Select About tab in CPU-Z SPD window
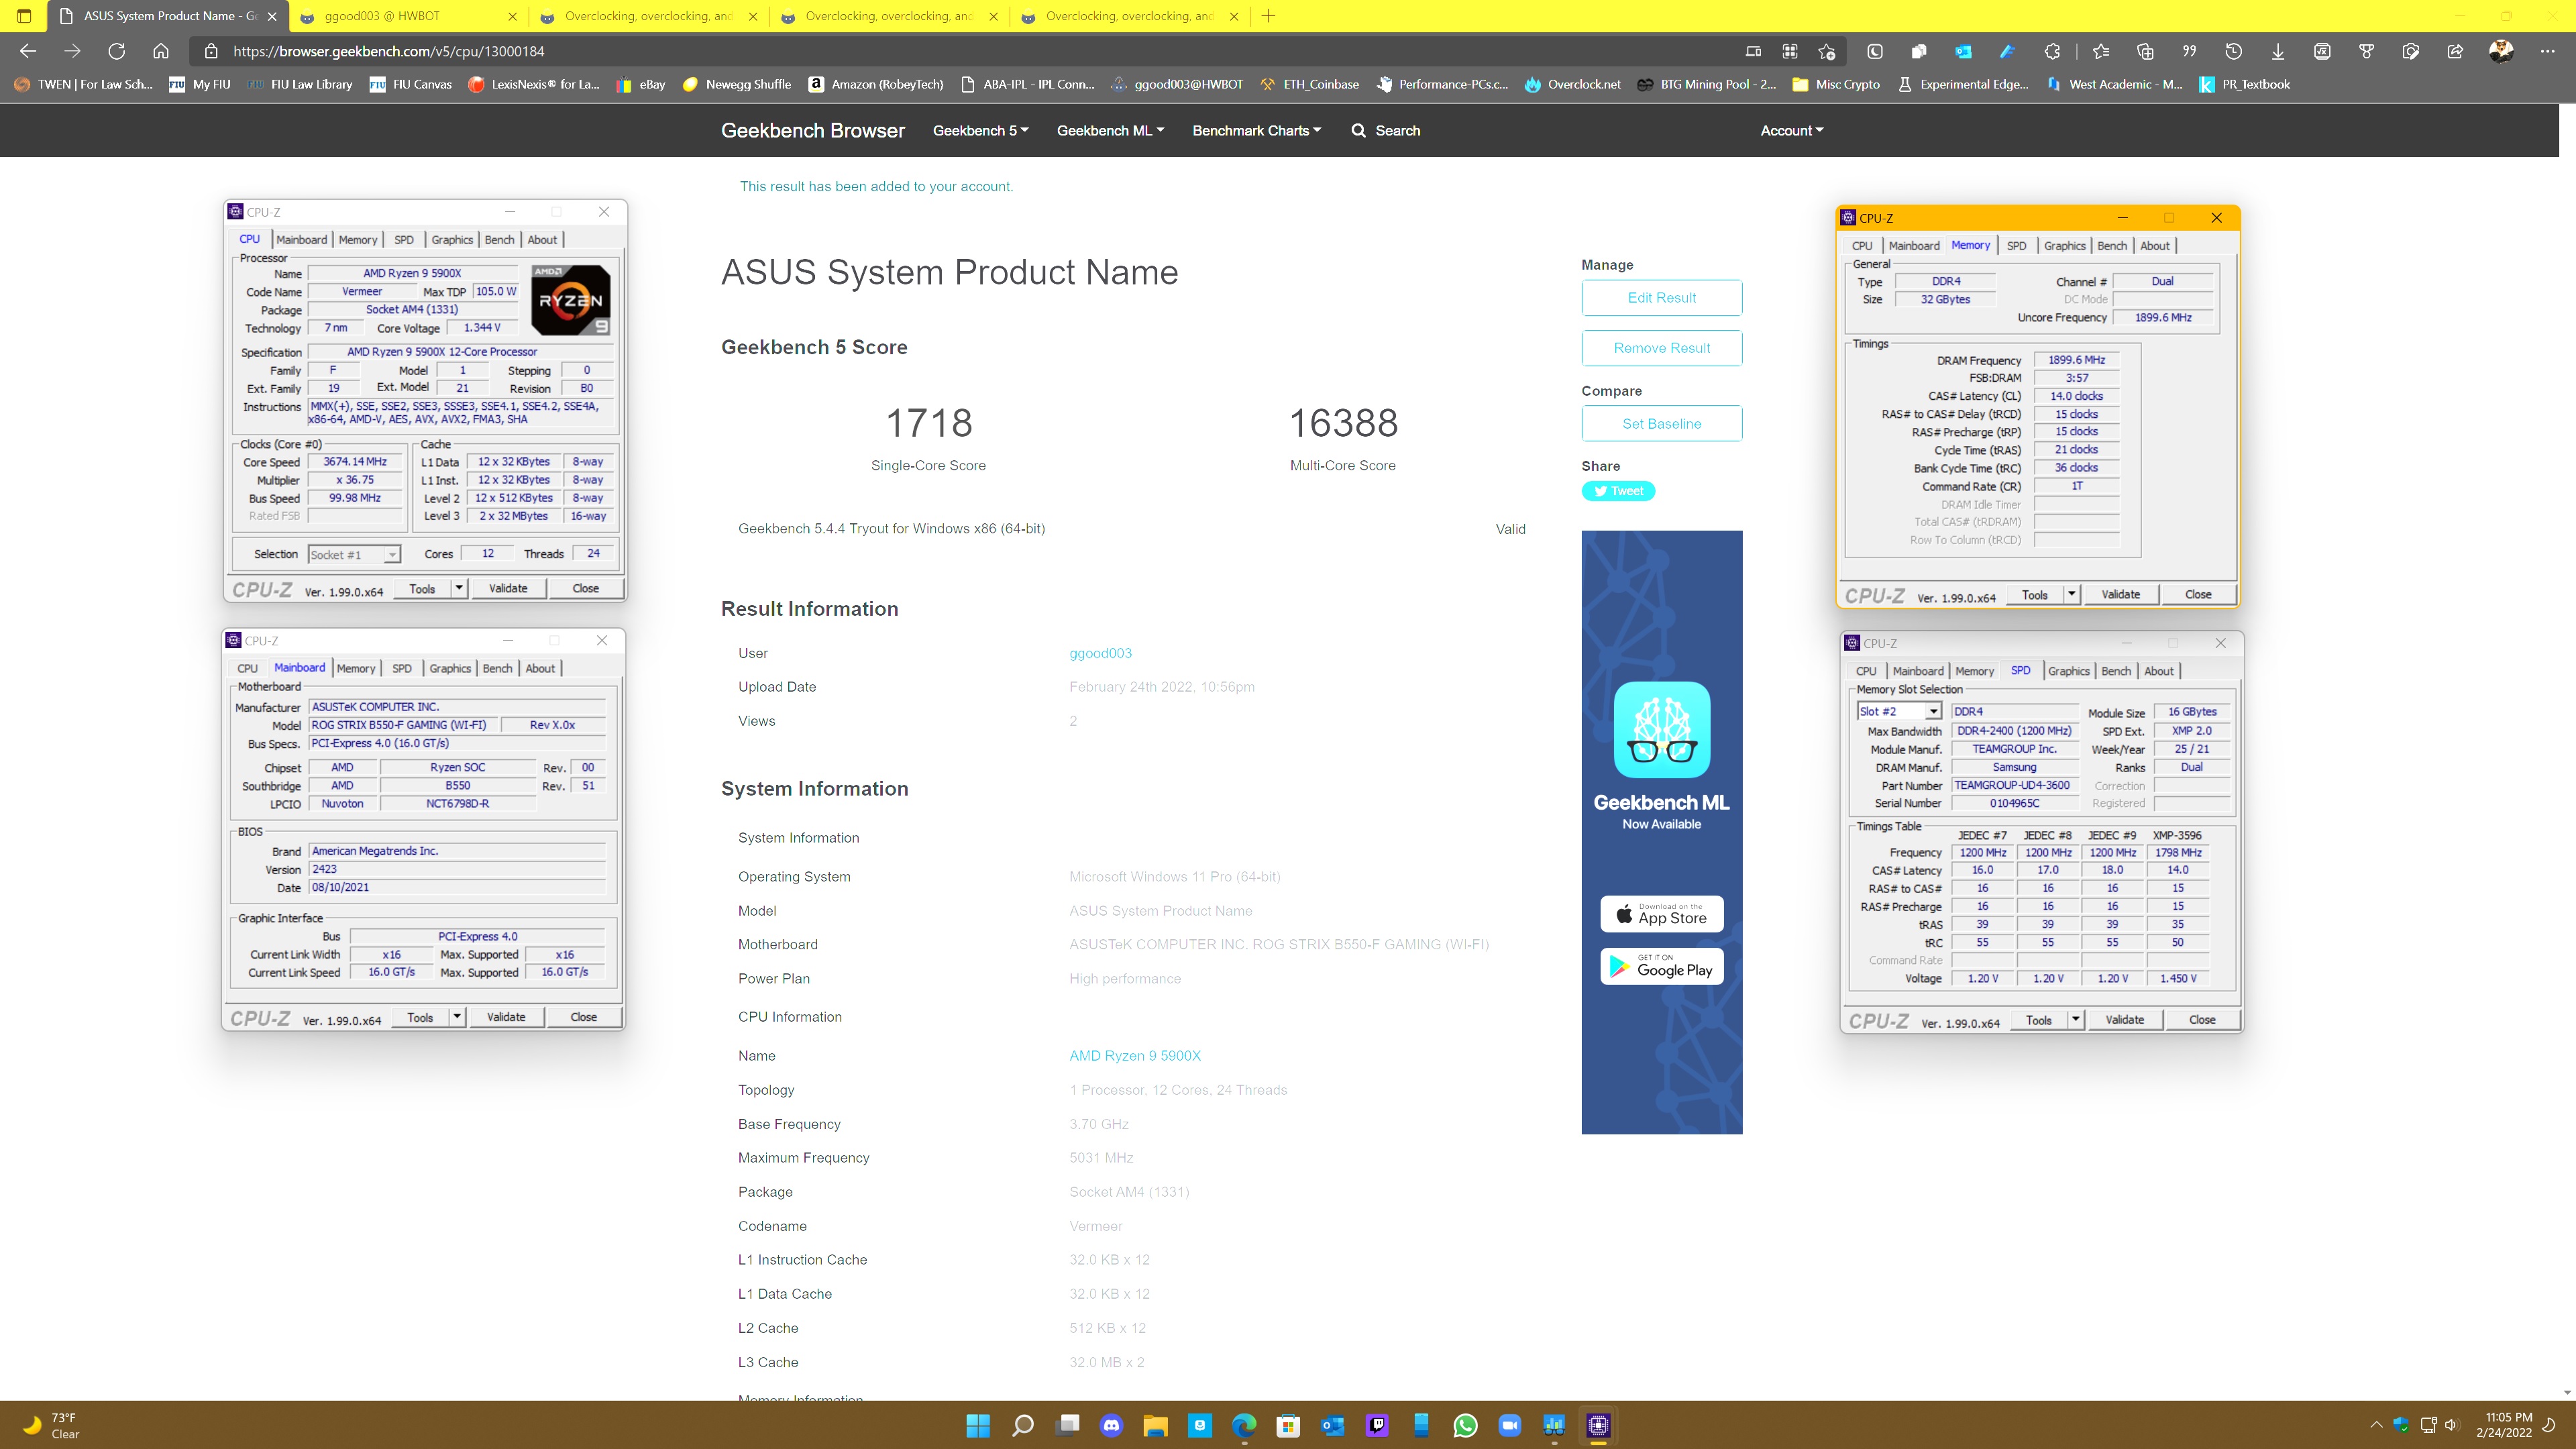 tap(2158, 671)
